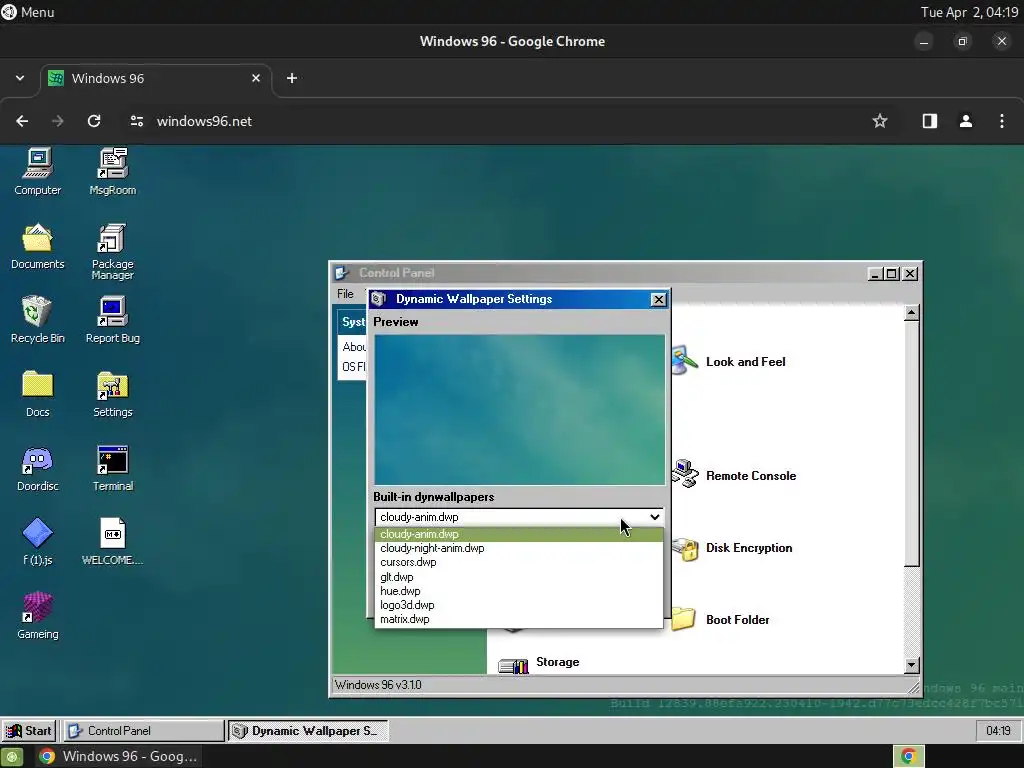Open Chrome three-dot menu

[x=1002, y=121]
